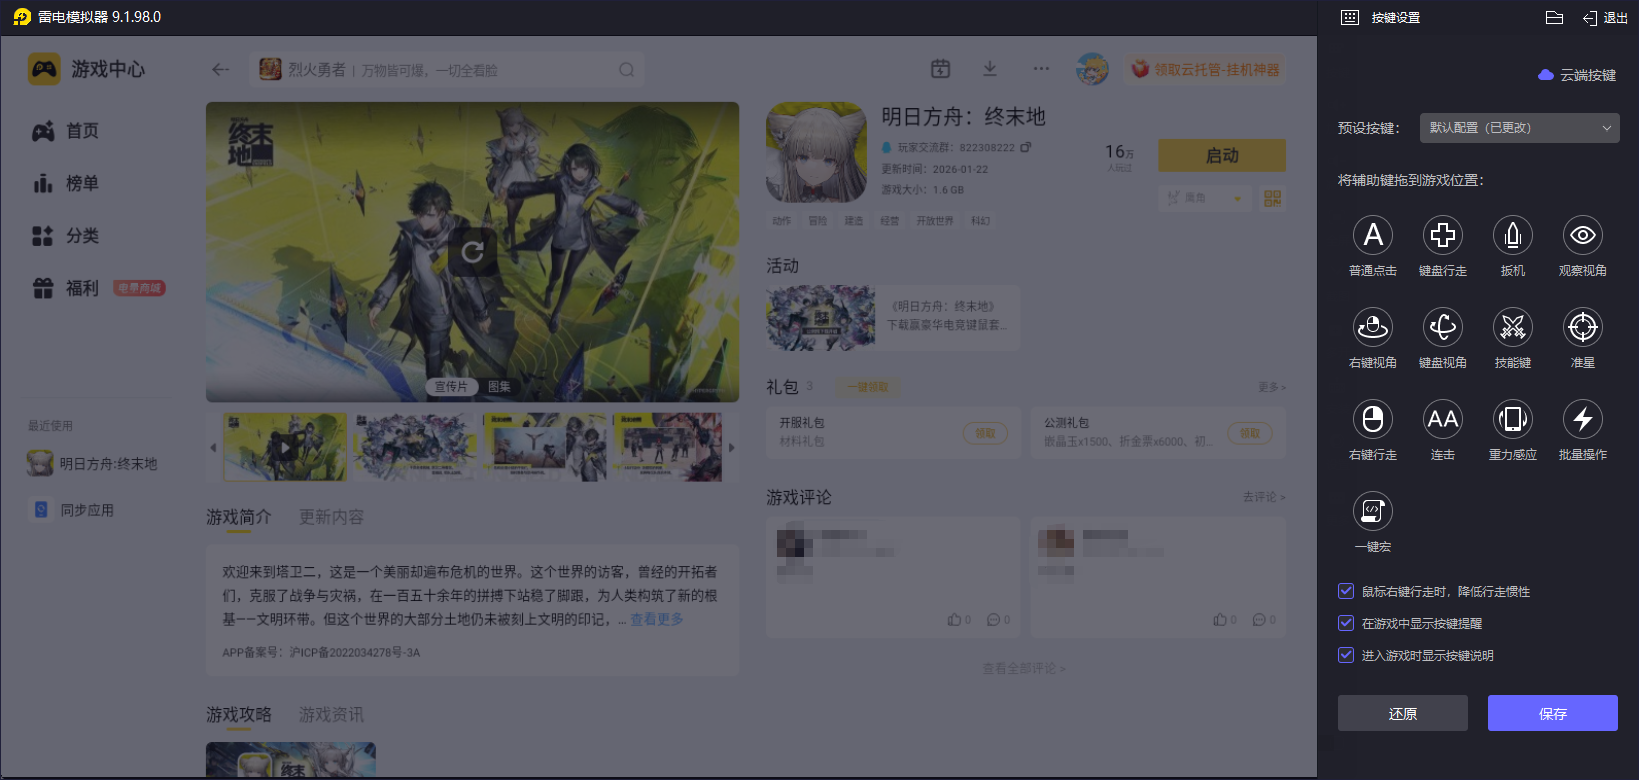Open 福利 in the sidebar
Screen dimensions: 1639x780
(x=66, y=288)
